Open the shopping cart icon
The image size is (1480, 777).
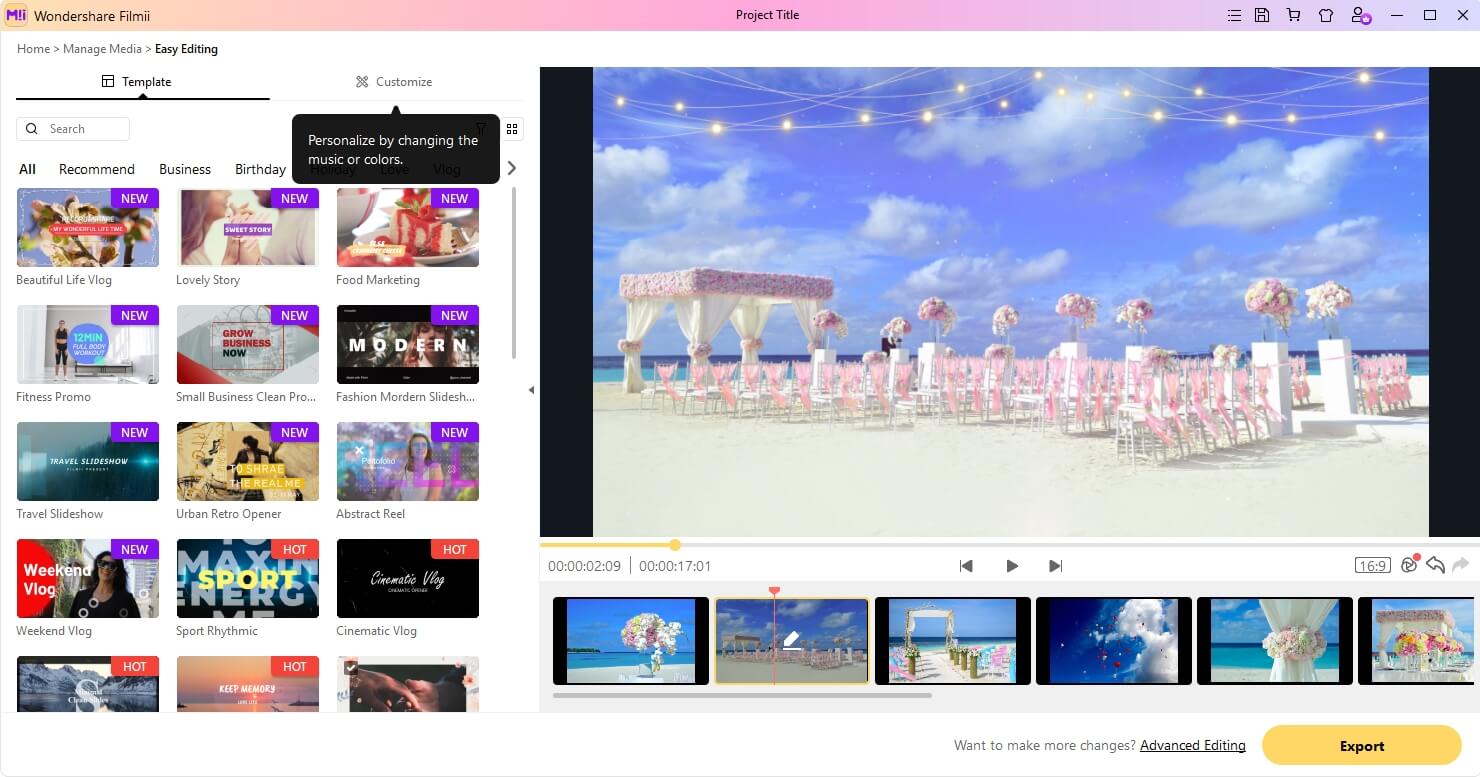(x=1294, y=15)
